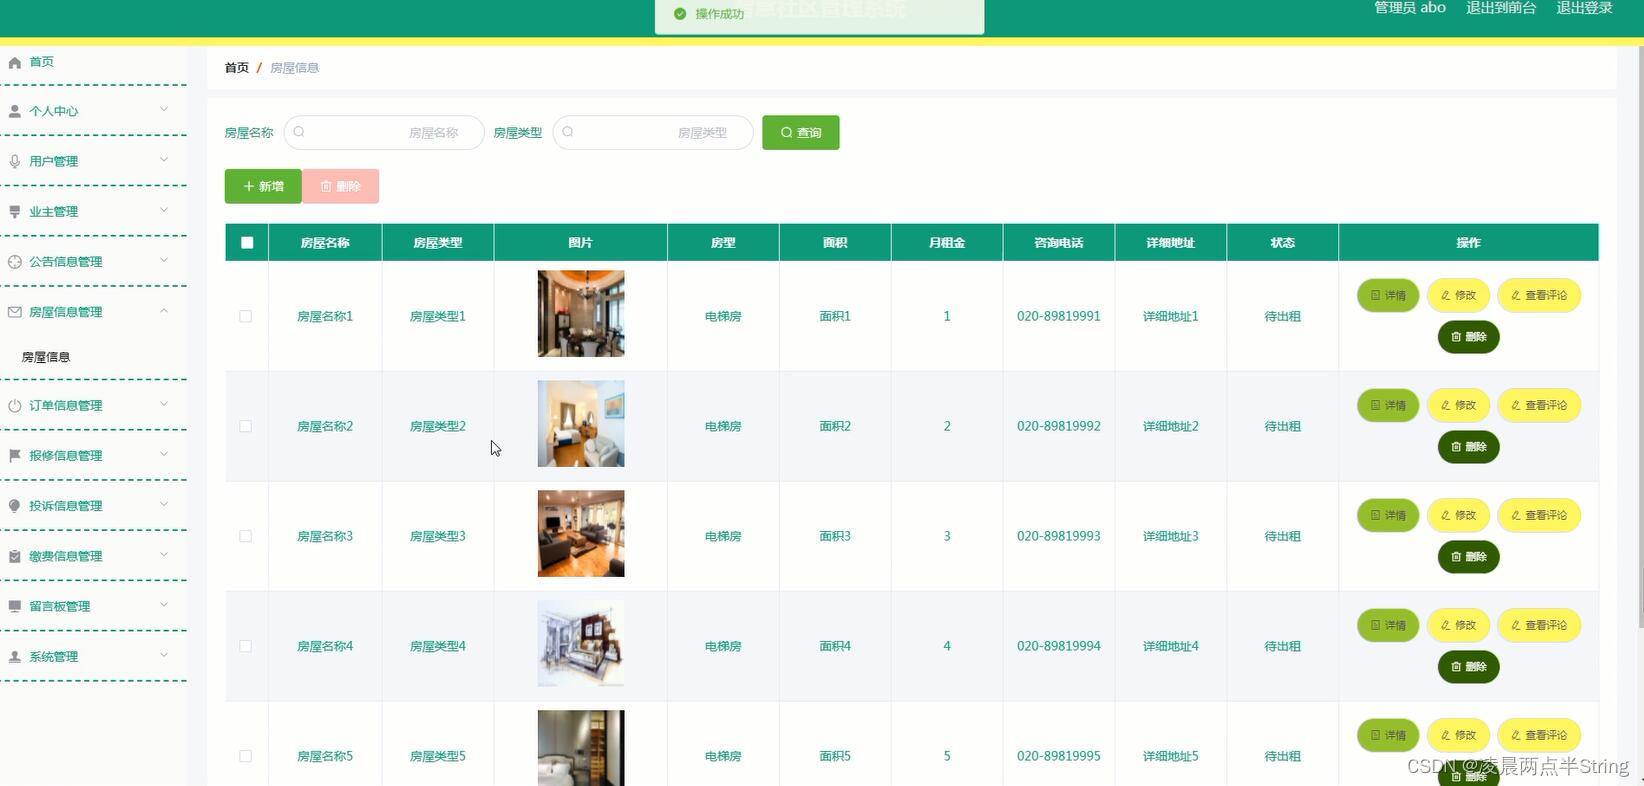Viewport: 1644px width, 786px height.
Task: Expand the 公告信息管理 menu chevron
Action: click(164, 260)
